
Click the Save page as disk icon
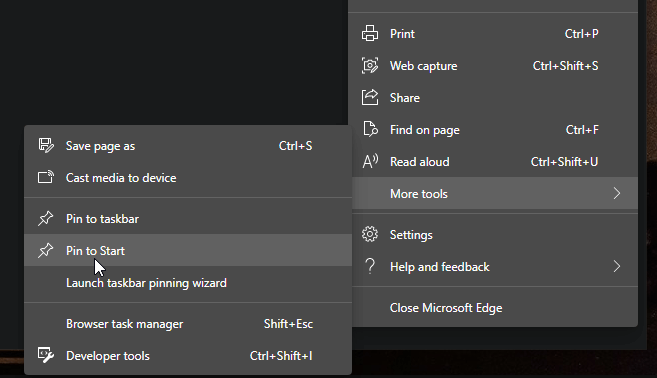coord(46,146)
